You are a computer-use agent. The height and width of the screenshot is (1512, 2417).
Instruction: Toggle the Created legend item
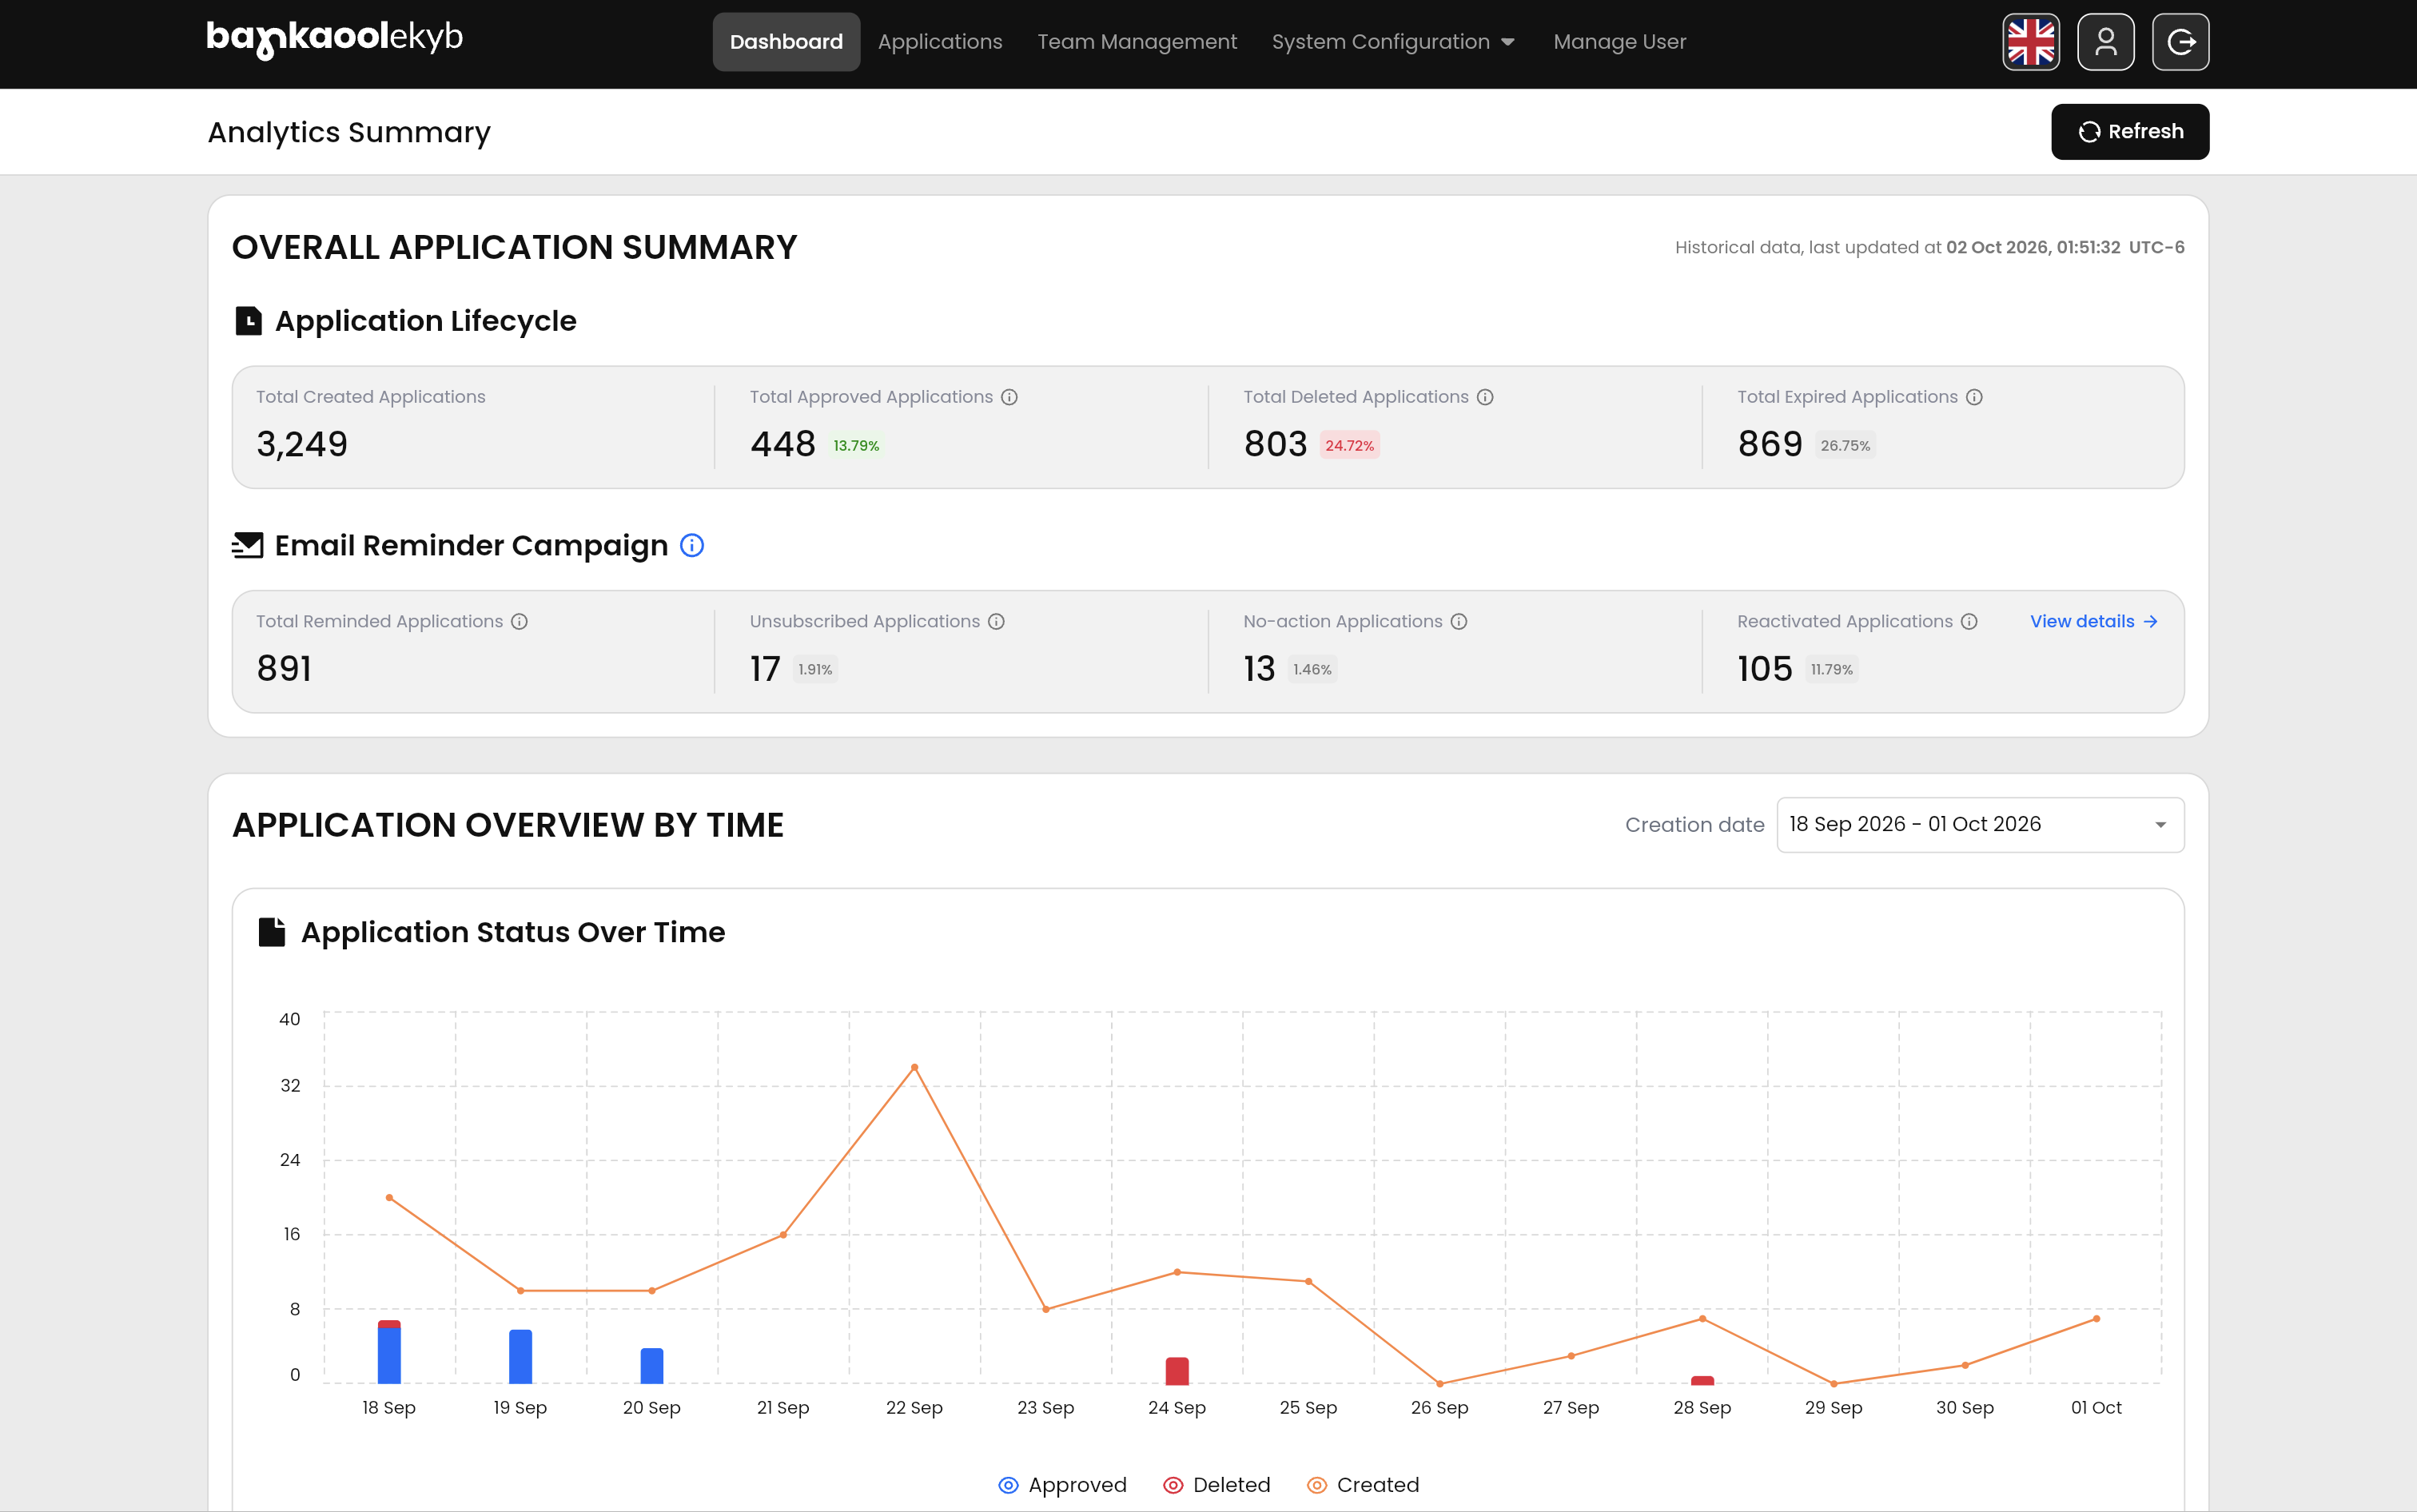point(1363,1485)
